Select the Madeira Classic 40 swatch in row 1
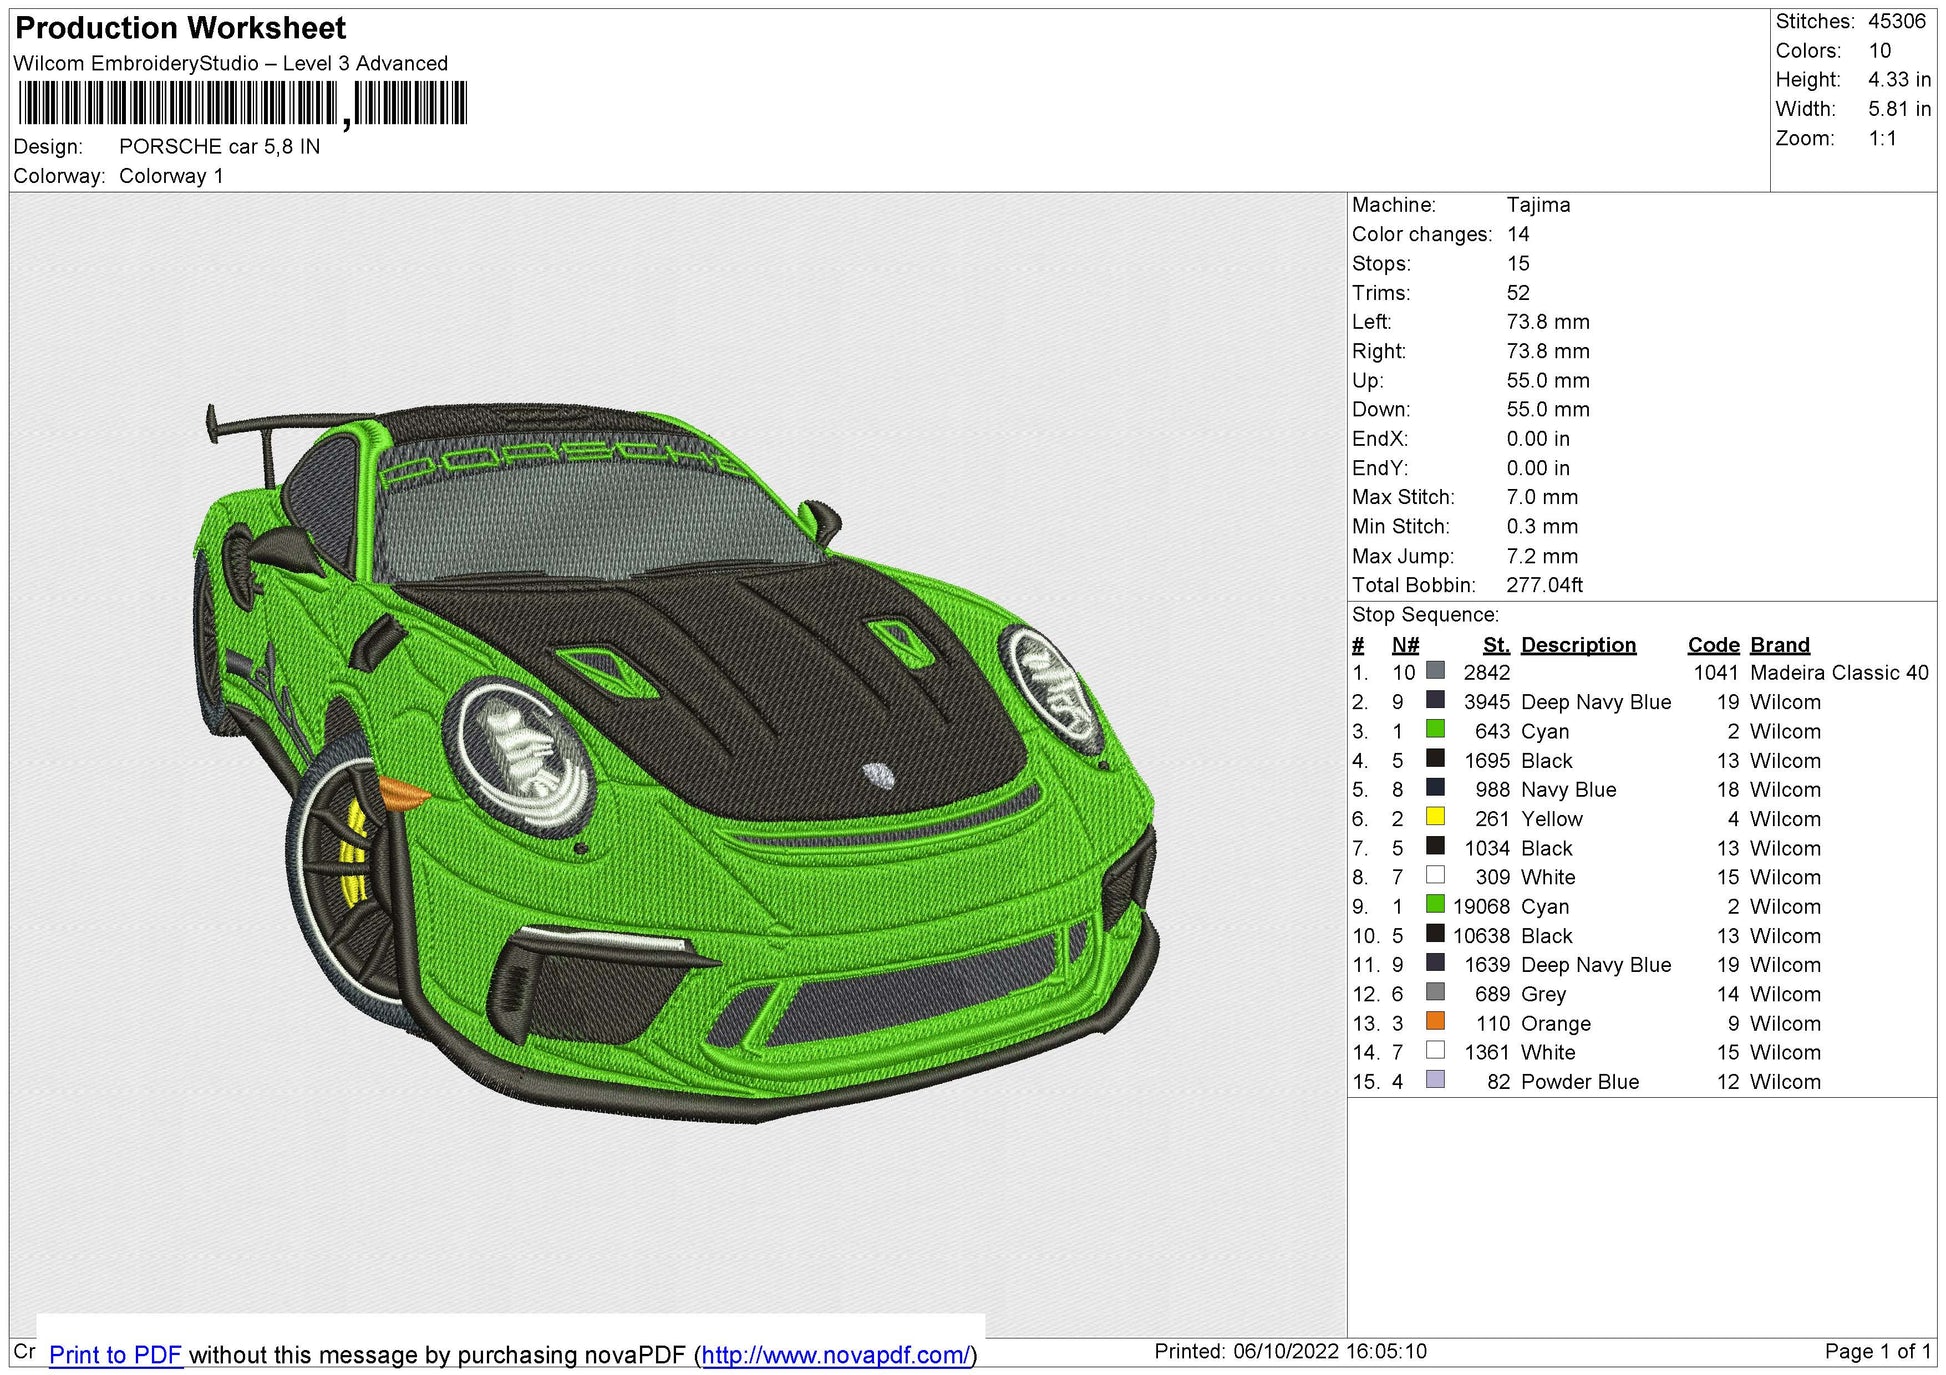 [1435, 673]
